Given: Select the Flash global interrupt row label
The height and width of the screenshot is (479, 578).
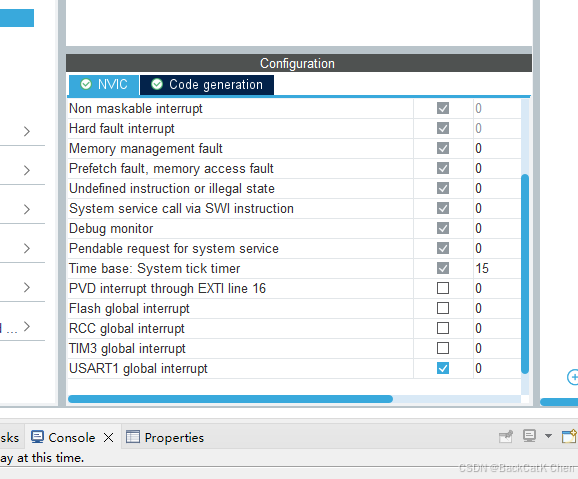Looking at the screenshot, I should click(x=129, y=309).
